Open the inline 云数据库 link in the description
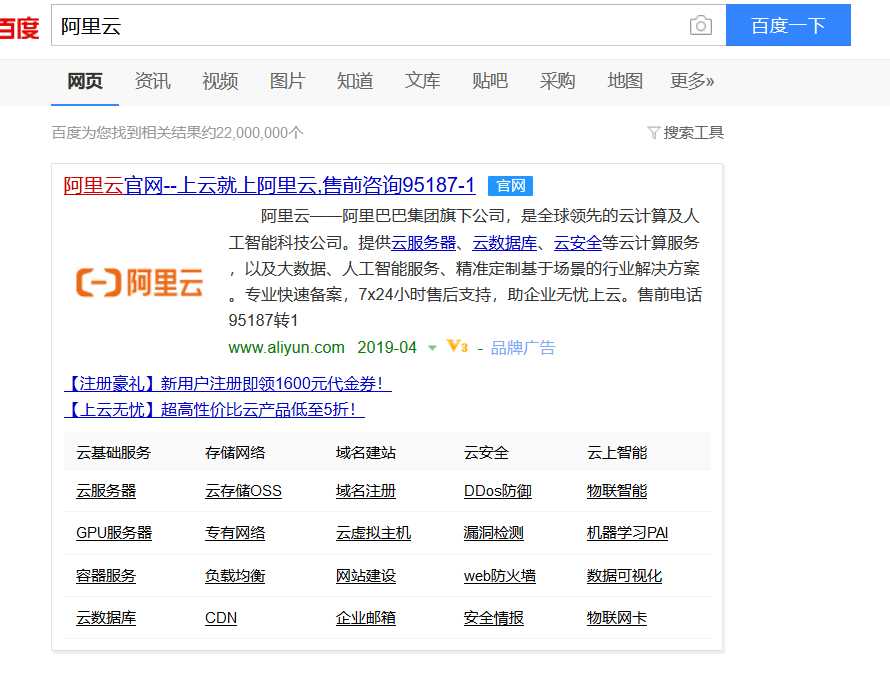This screenshot has height=682, width=890. click(505, 243)
